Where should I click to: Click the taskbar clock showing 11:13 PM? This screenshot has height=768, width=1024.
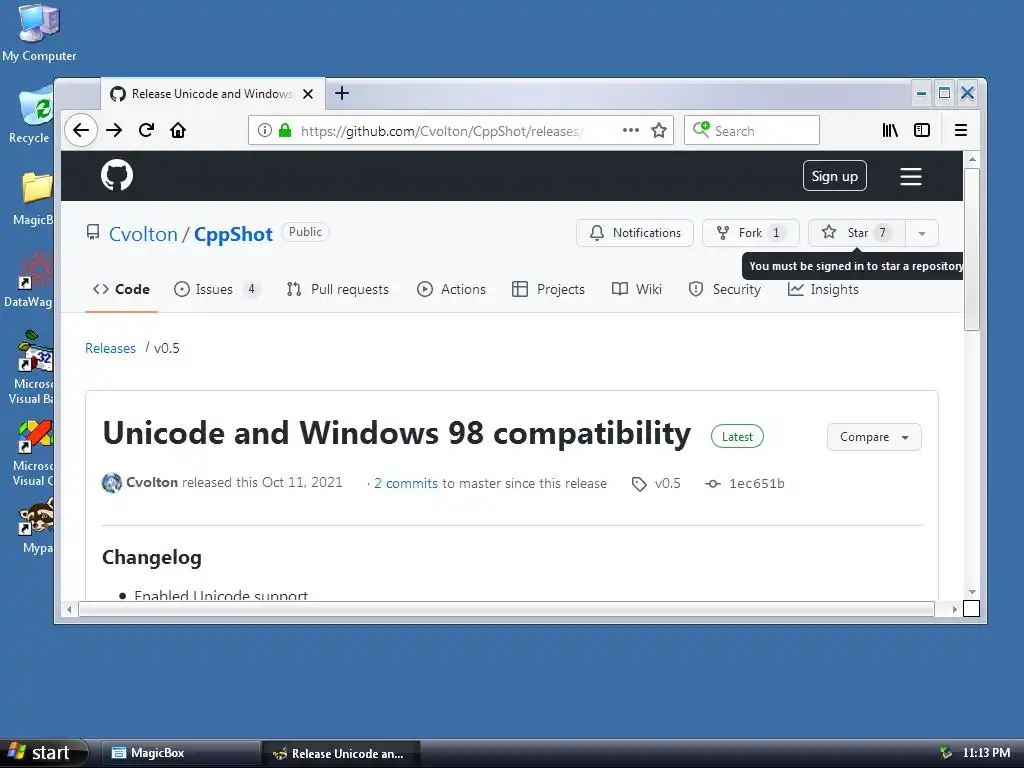pos(986,753)
